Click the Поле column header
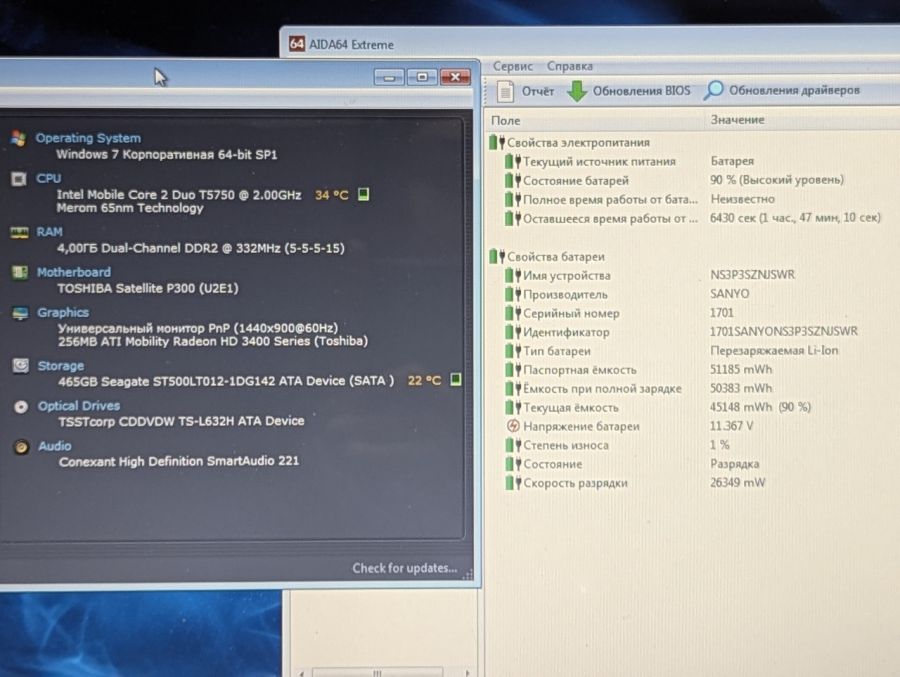This screenshot has width=900, height=677. (x=506, y=121)
